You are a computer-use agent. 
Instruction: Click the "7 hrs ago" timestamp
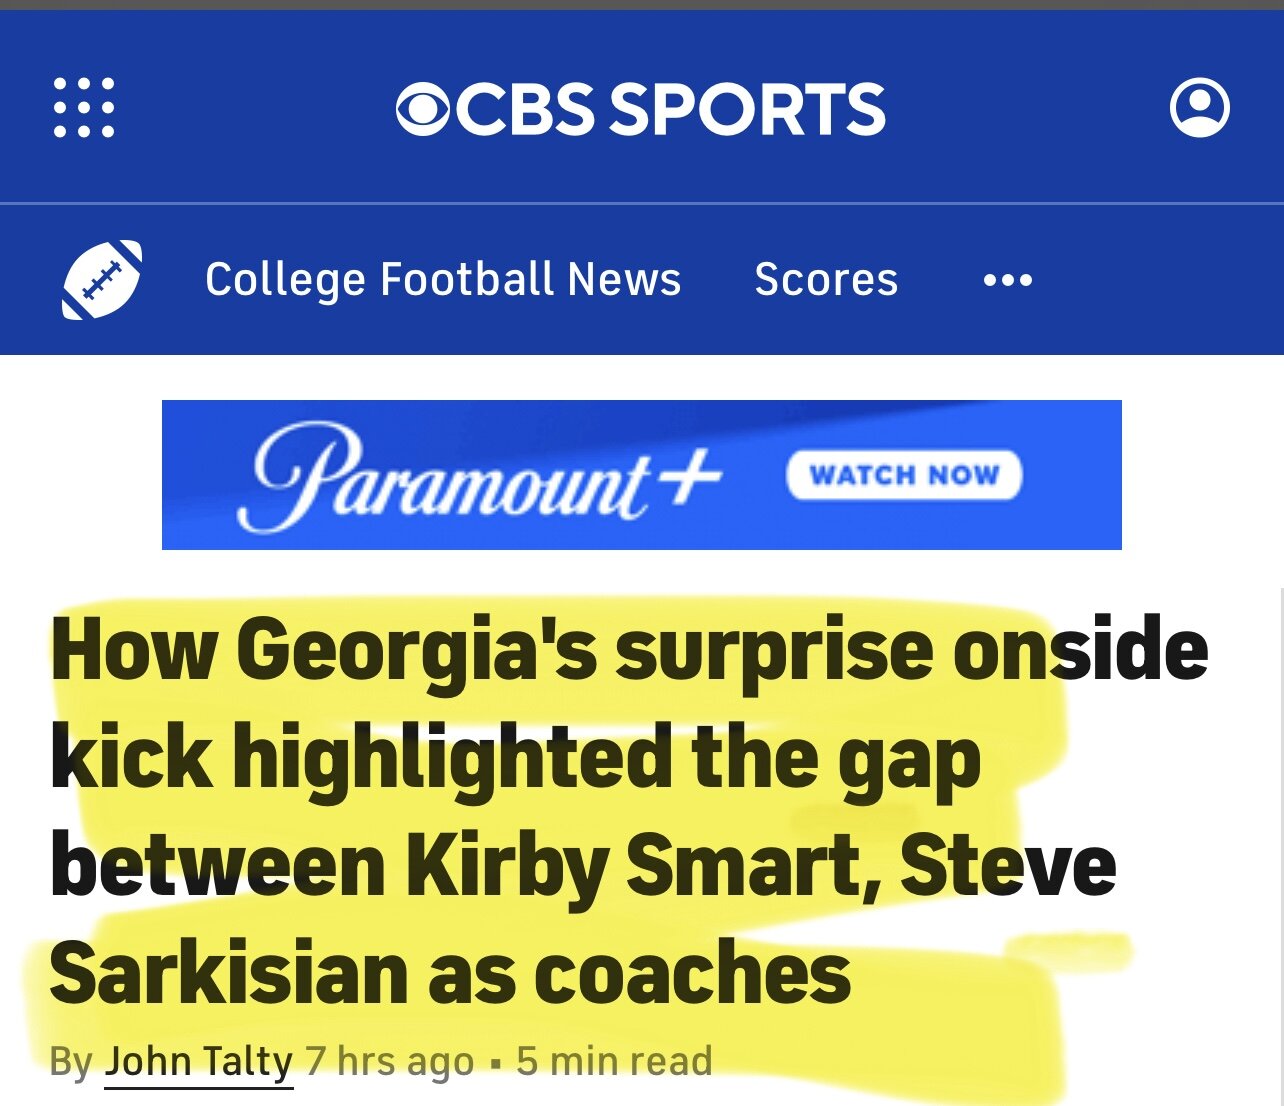click(390, 1061)
